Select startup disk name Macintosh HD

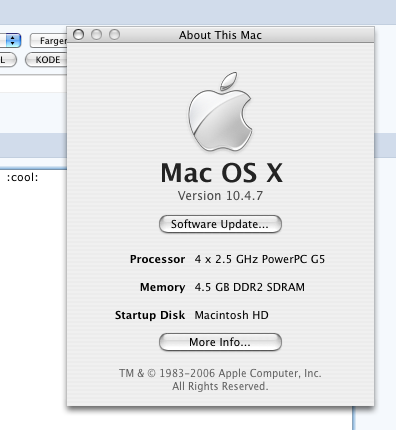[x=231, y=315]
